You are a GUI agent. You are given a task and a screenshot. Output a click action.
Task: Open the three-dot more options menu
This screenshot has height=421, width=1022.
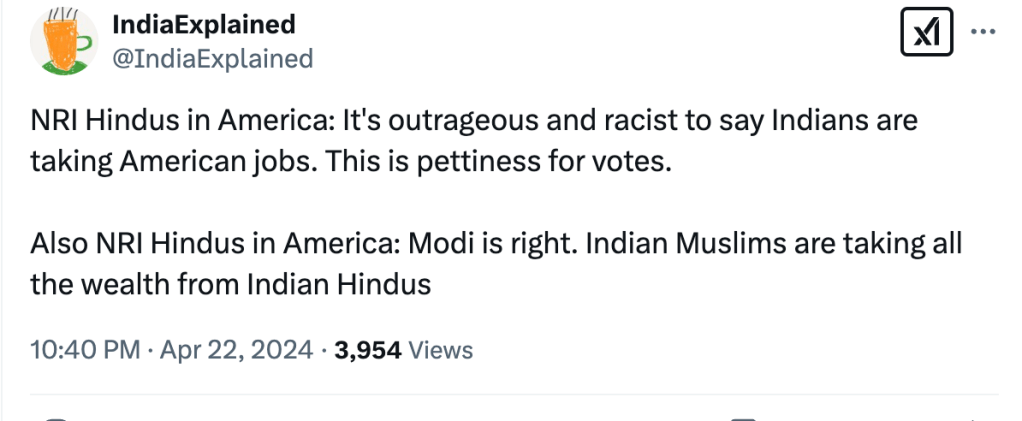[x=984, y=32]
